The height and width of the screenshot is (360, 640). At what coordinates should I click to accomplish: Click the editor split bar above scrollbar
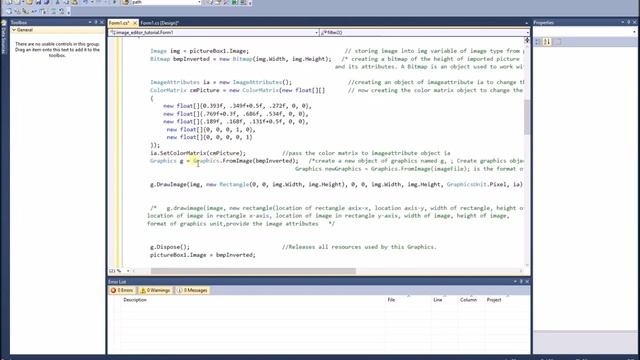pos(527,40)
